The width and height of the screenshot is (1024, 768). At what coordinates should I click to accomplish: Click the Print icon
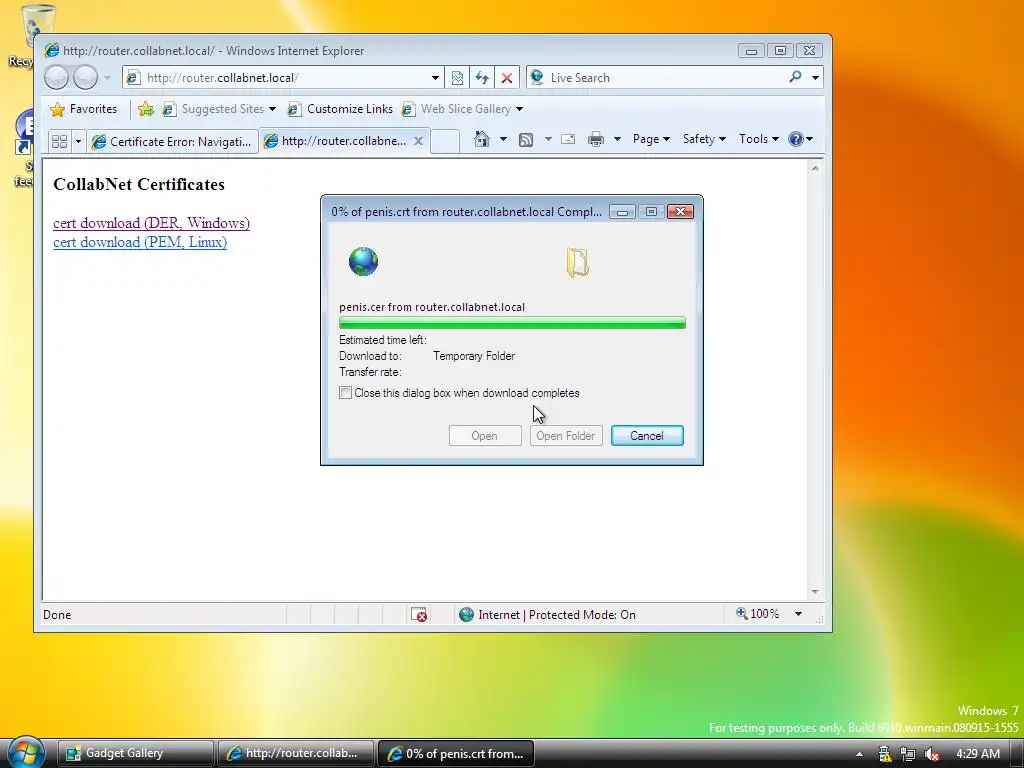[596, 139]
